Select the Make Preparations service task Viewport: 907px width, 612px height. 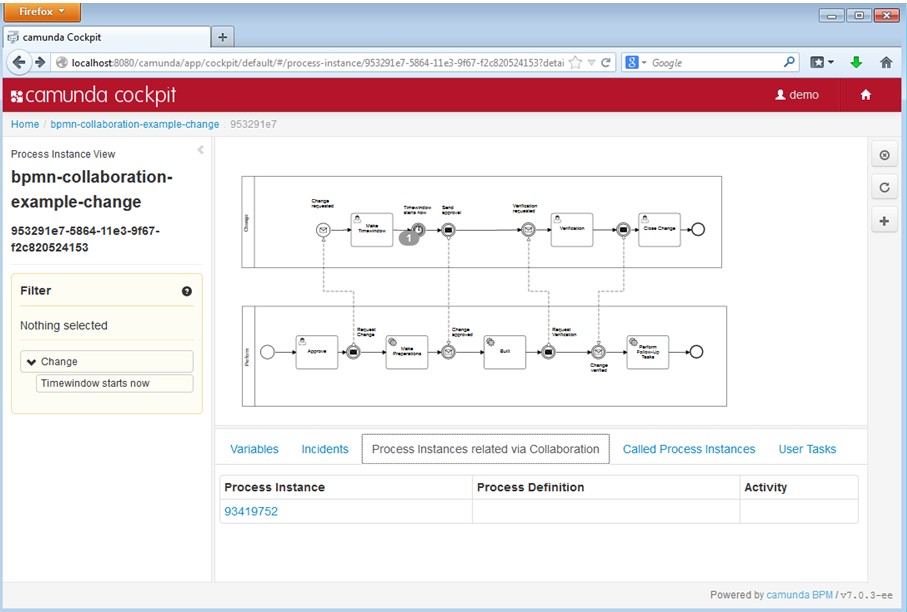click(x=407, y=352)
